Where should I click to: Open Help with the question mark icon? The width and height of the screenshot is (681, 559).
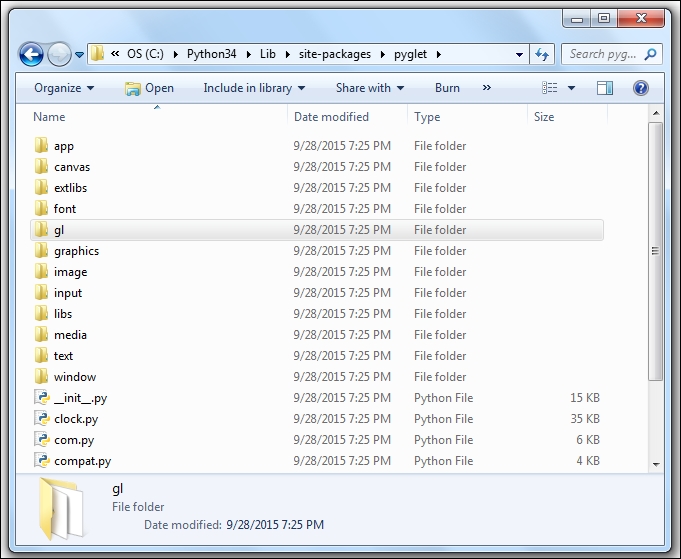coord(641,88)
